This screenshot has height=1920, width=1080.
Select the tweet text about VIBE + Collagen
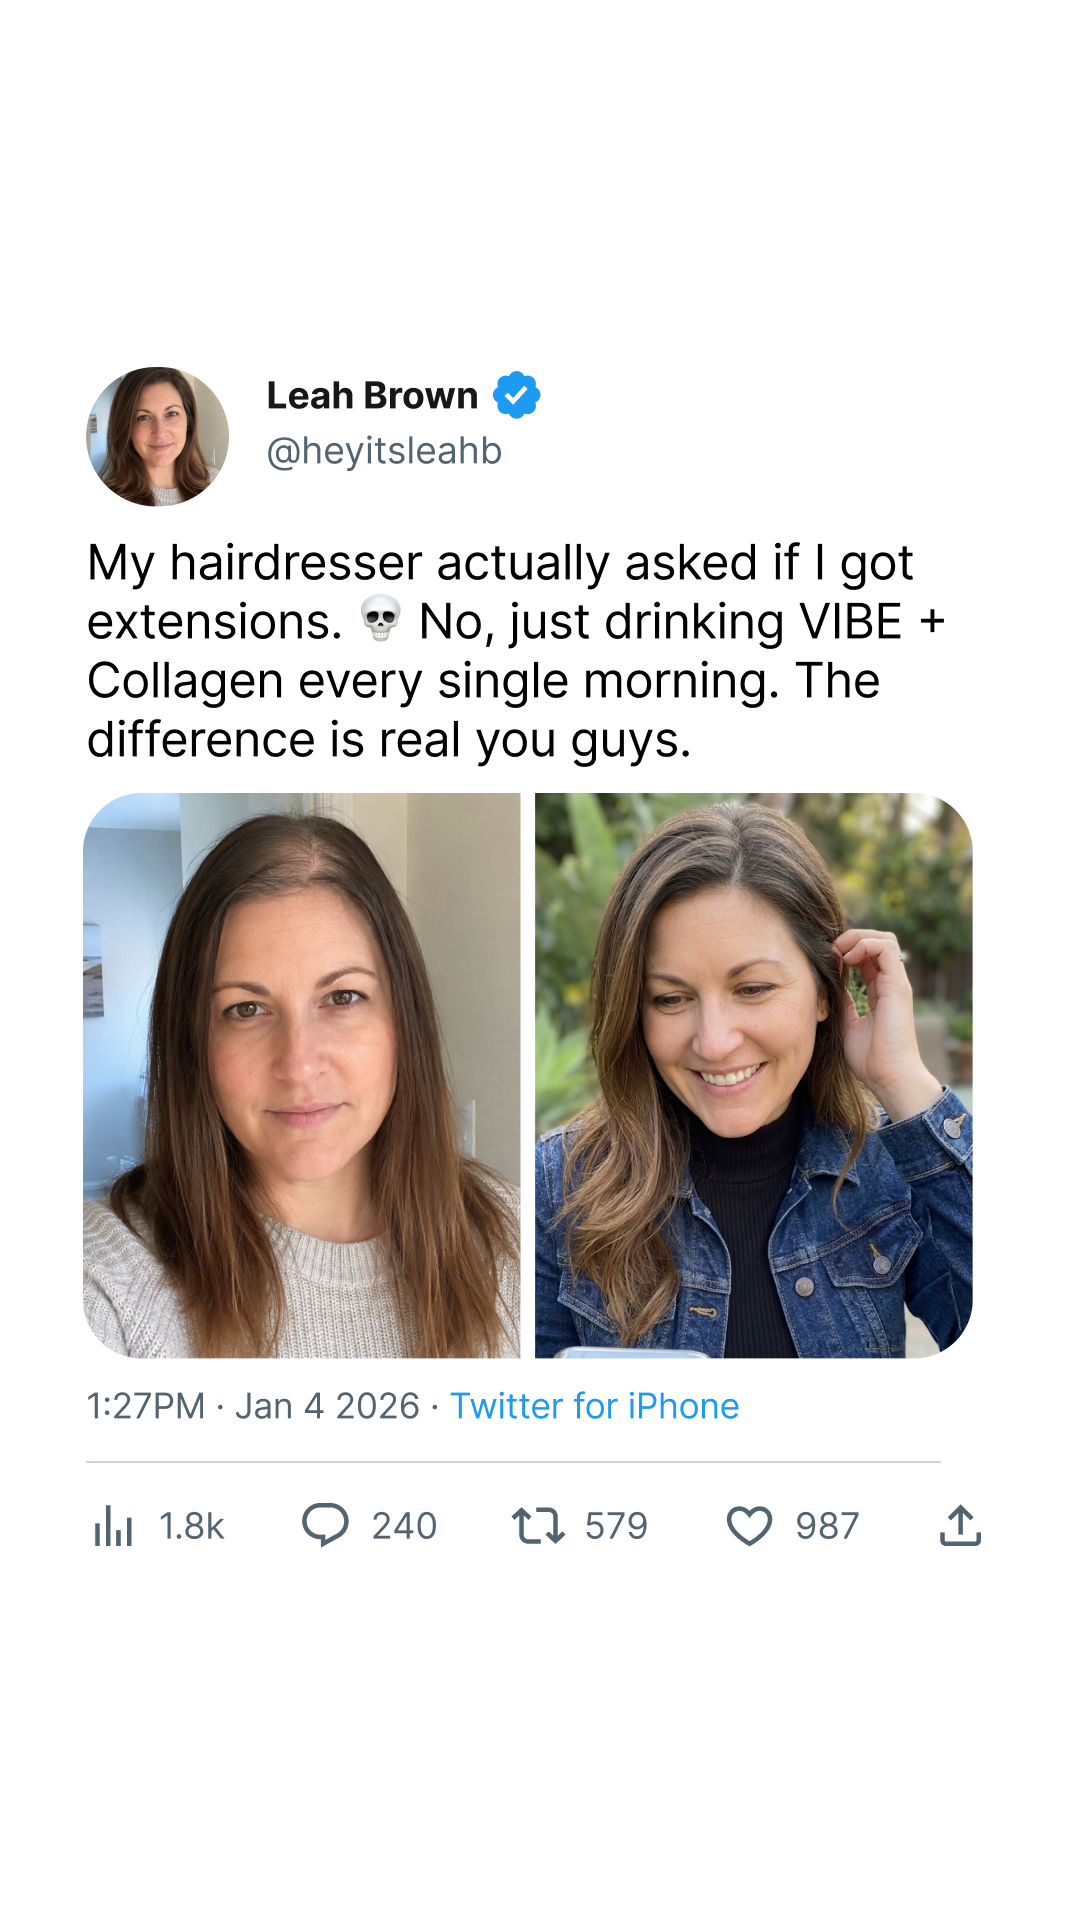pyautogui.click(x=516, y=651)
